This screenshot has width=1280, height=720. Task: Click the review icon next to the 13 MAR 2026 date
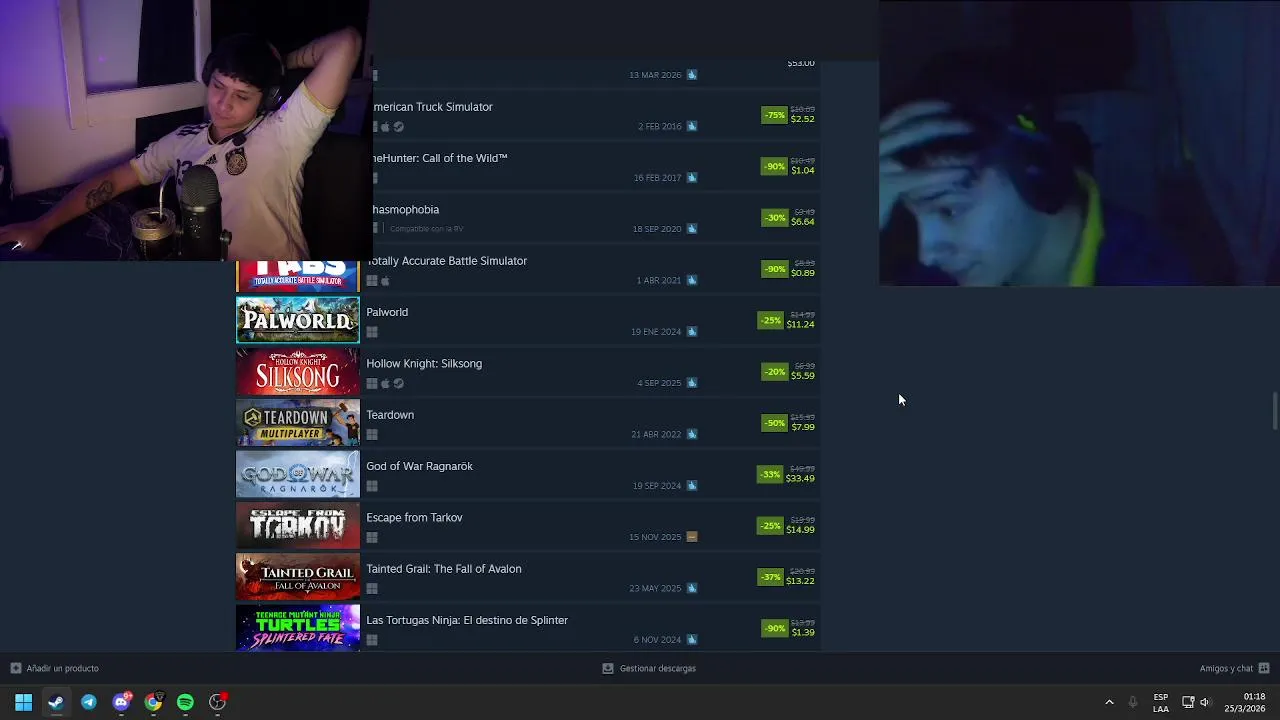click(x=692, y=75)
